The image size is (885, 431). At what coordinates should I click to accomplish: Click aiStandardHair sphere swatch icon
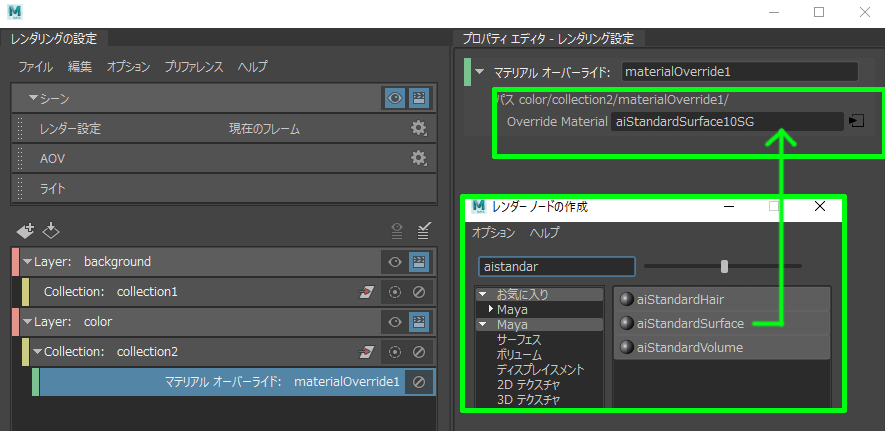626,300
